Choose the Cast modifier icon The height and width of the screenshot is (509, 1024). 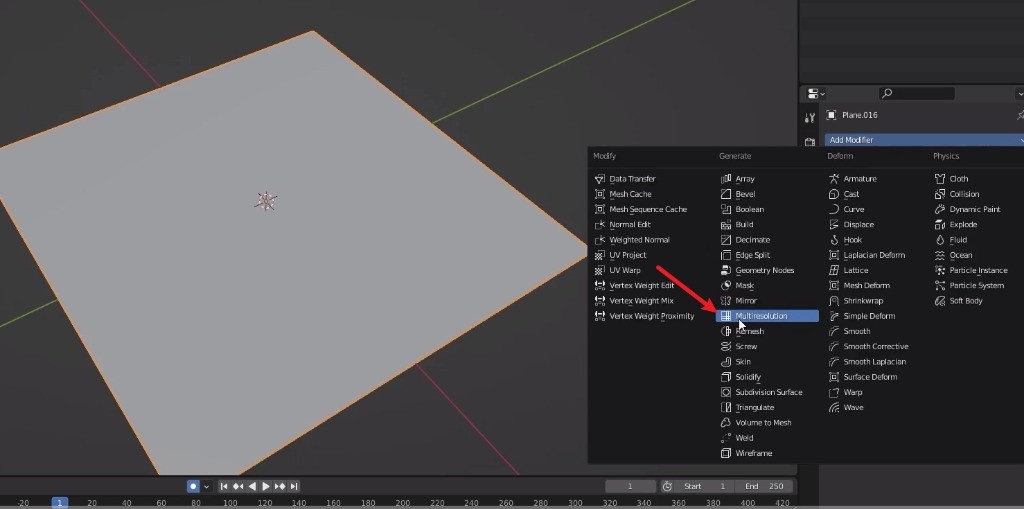[833, 194]
